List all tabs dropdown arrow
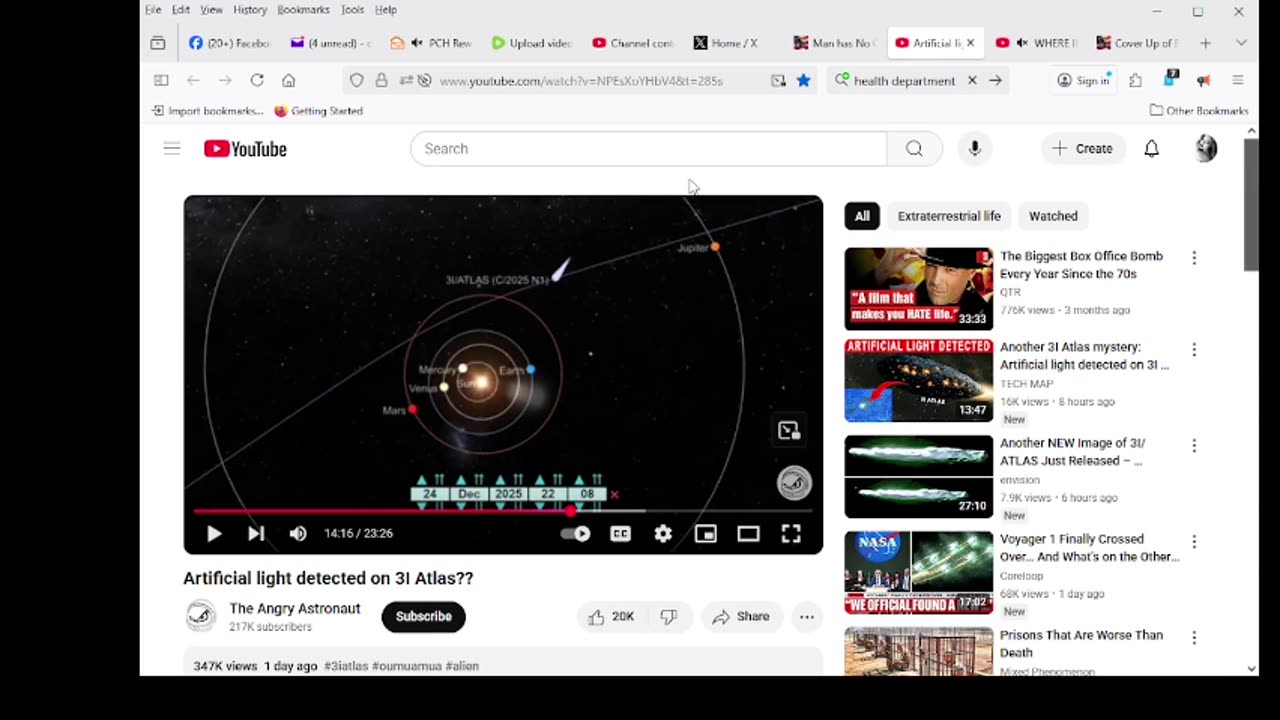 coord(1241,43)
